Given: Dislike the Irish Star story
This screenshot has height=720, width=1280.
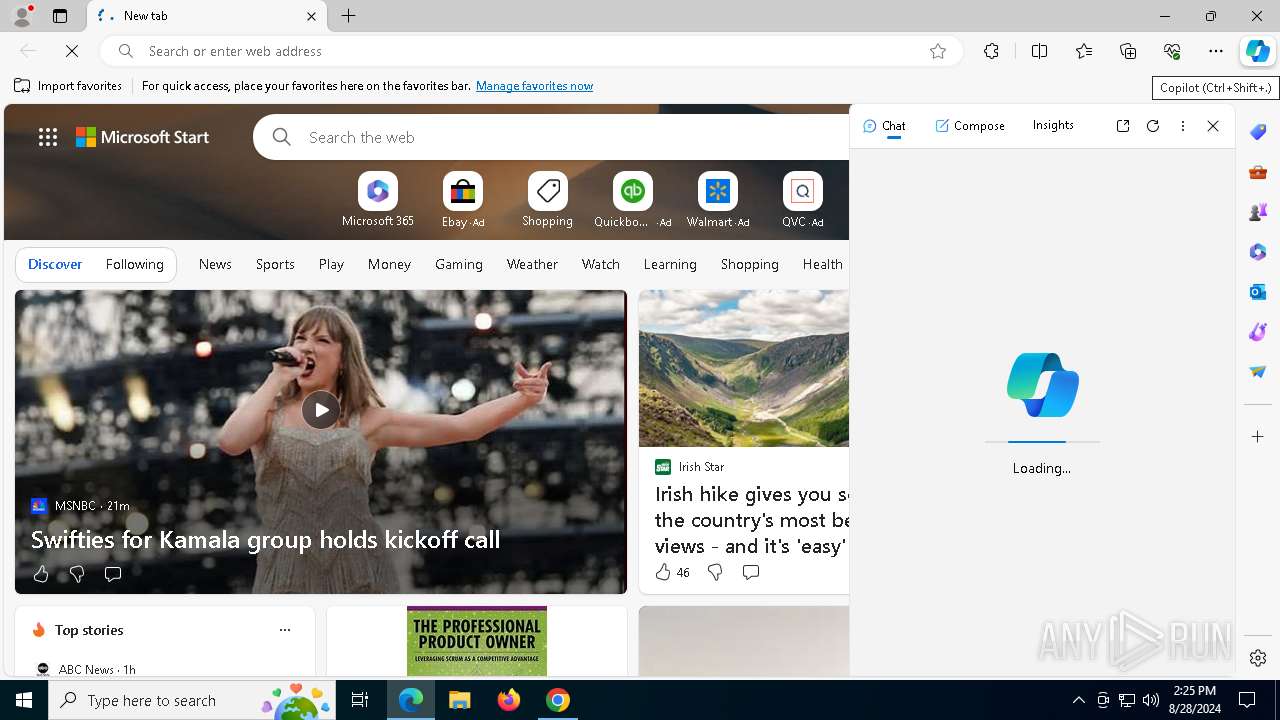Looking at the screenshot, I should pos(715,572).
